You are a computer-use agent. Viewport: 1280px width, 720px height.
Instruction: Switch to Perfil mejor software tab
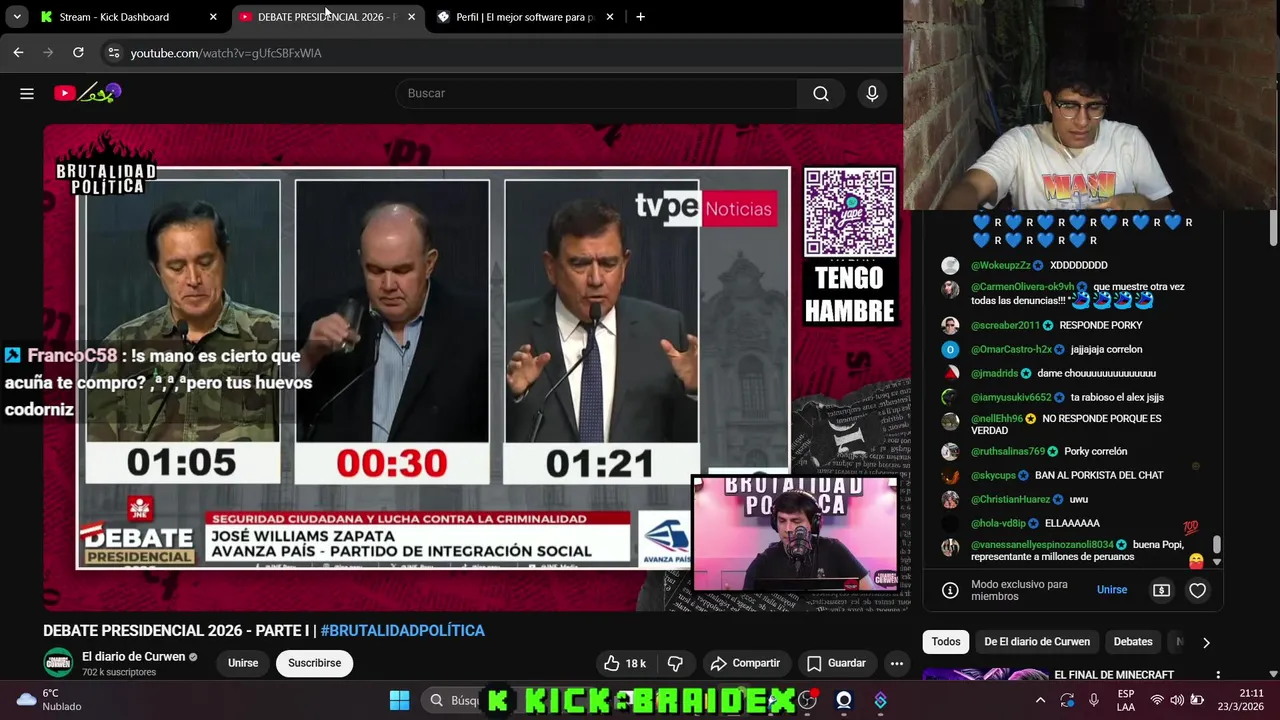point(525,17)
